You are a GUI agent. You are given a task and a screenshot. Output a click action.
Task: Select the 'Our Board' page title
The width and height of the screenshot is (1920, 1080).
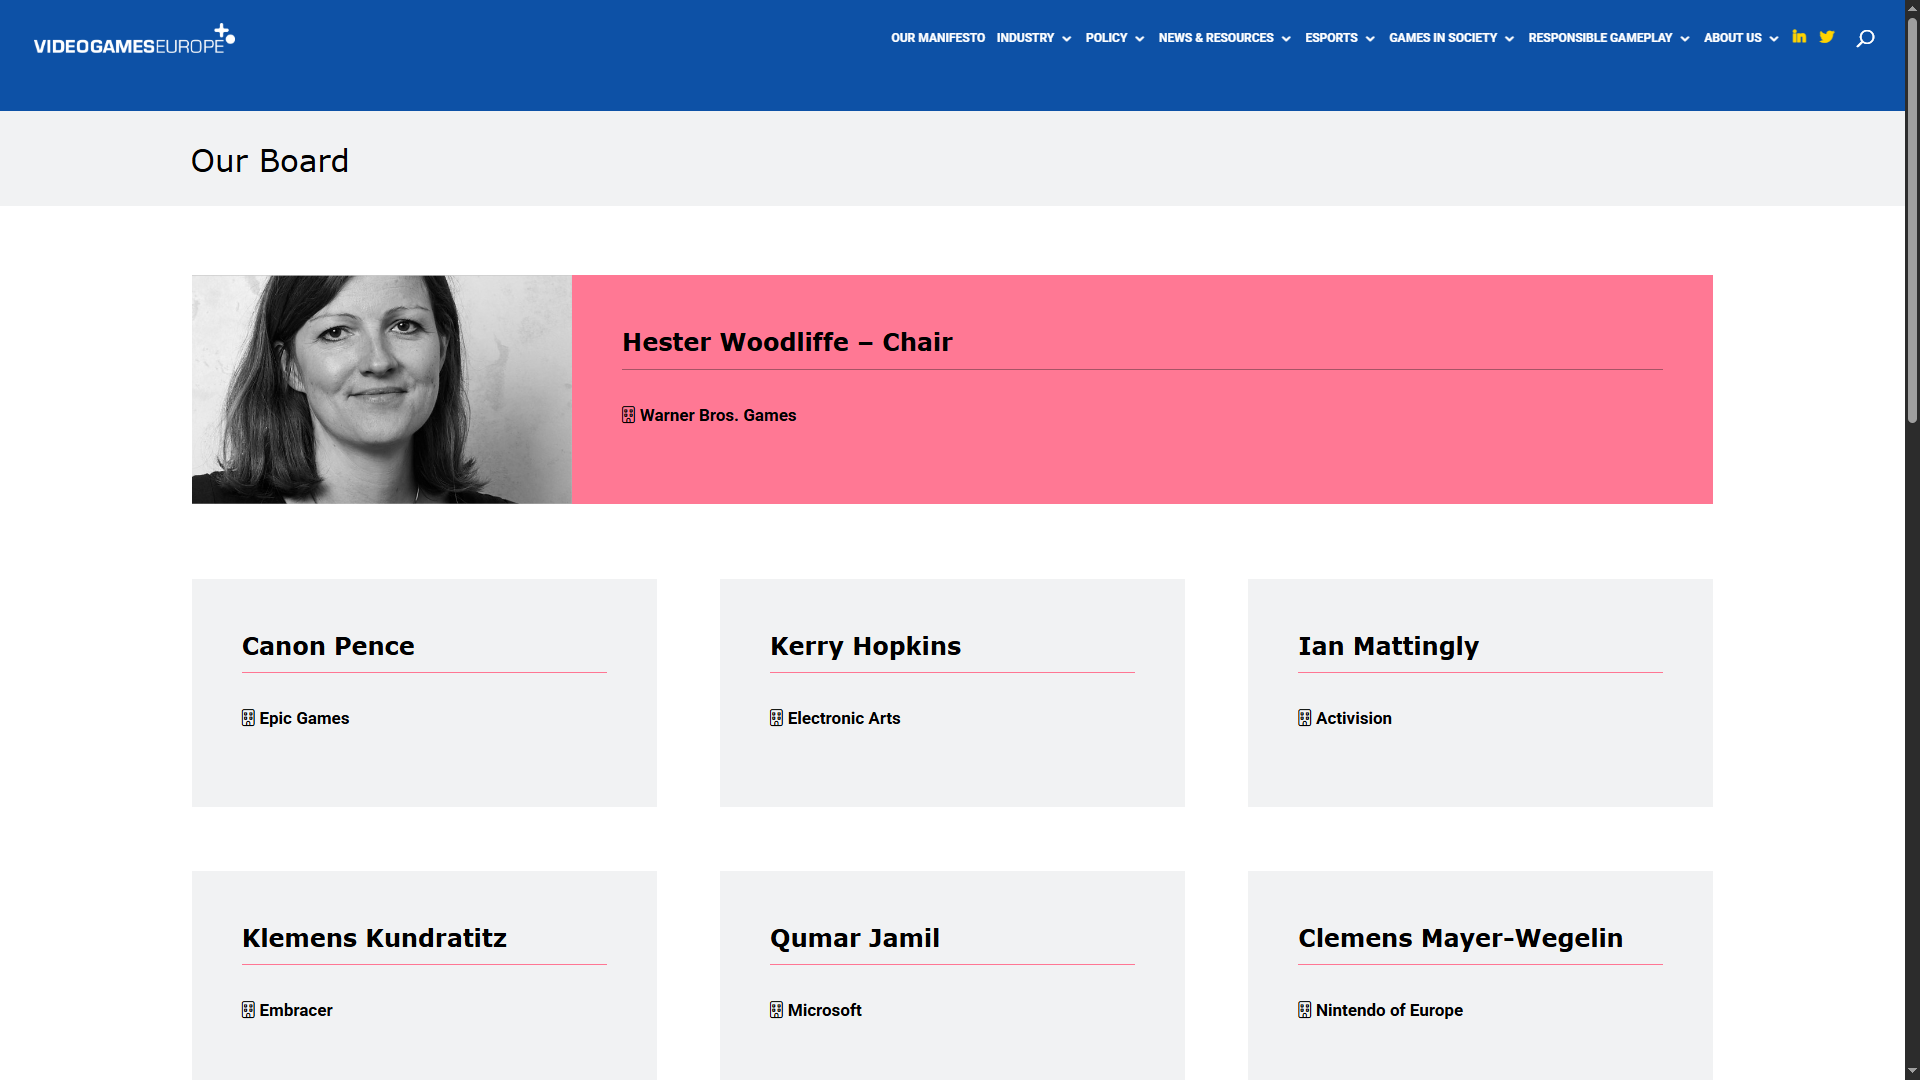(x=270, y=161)
